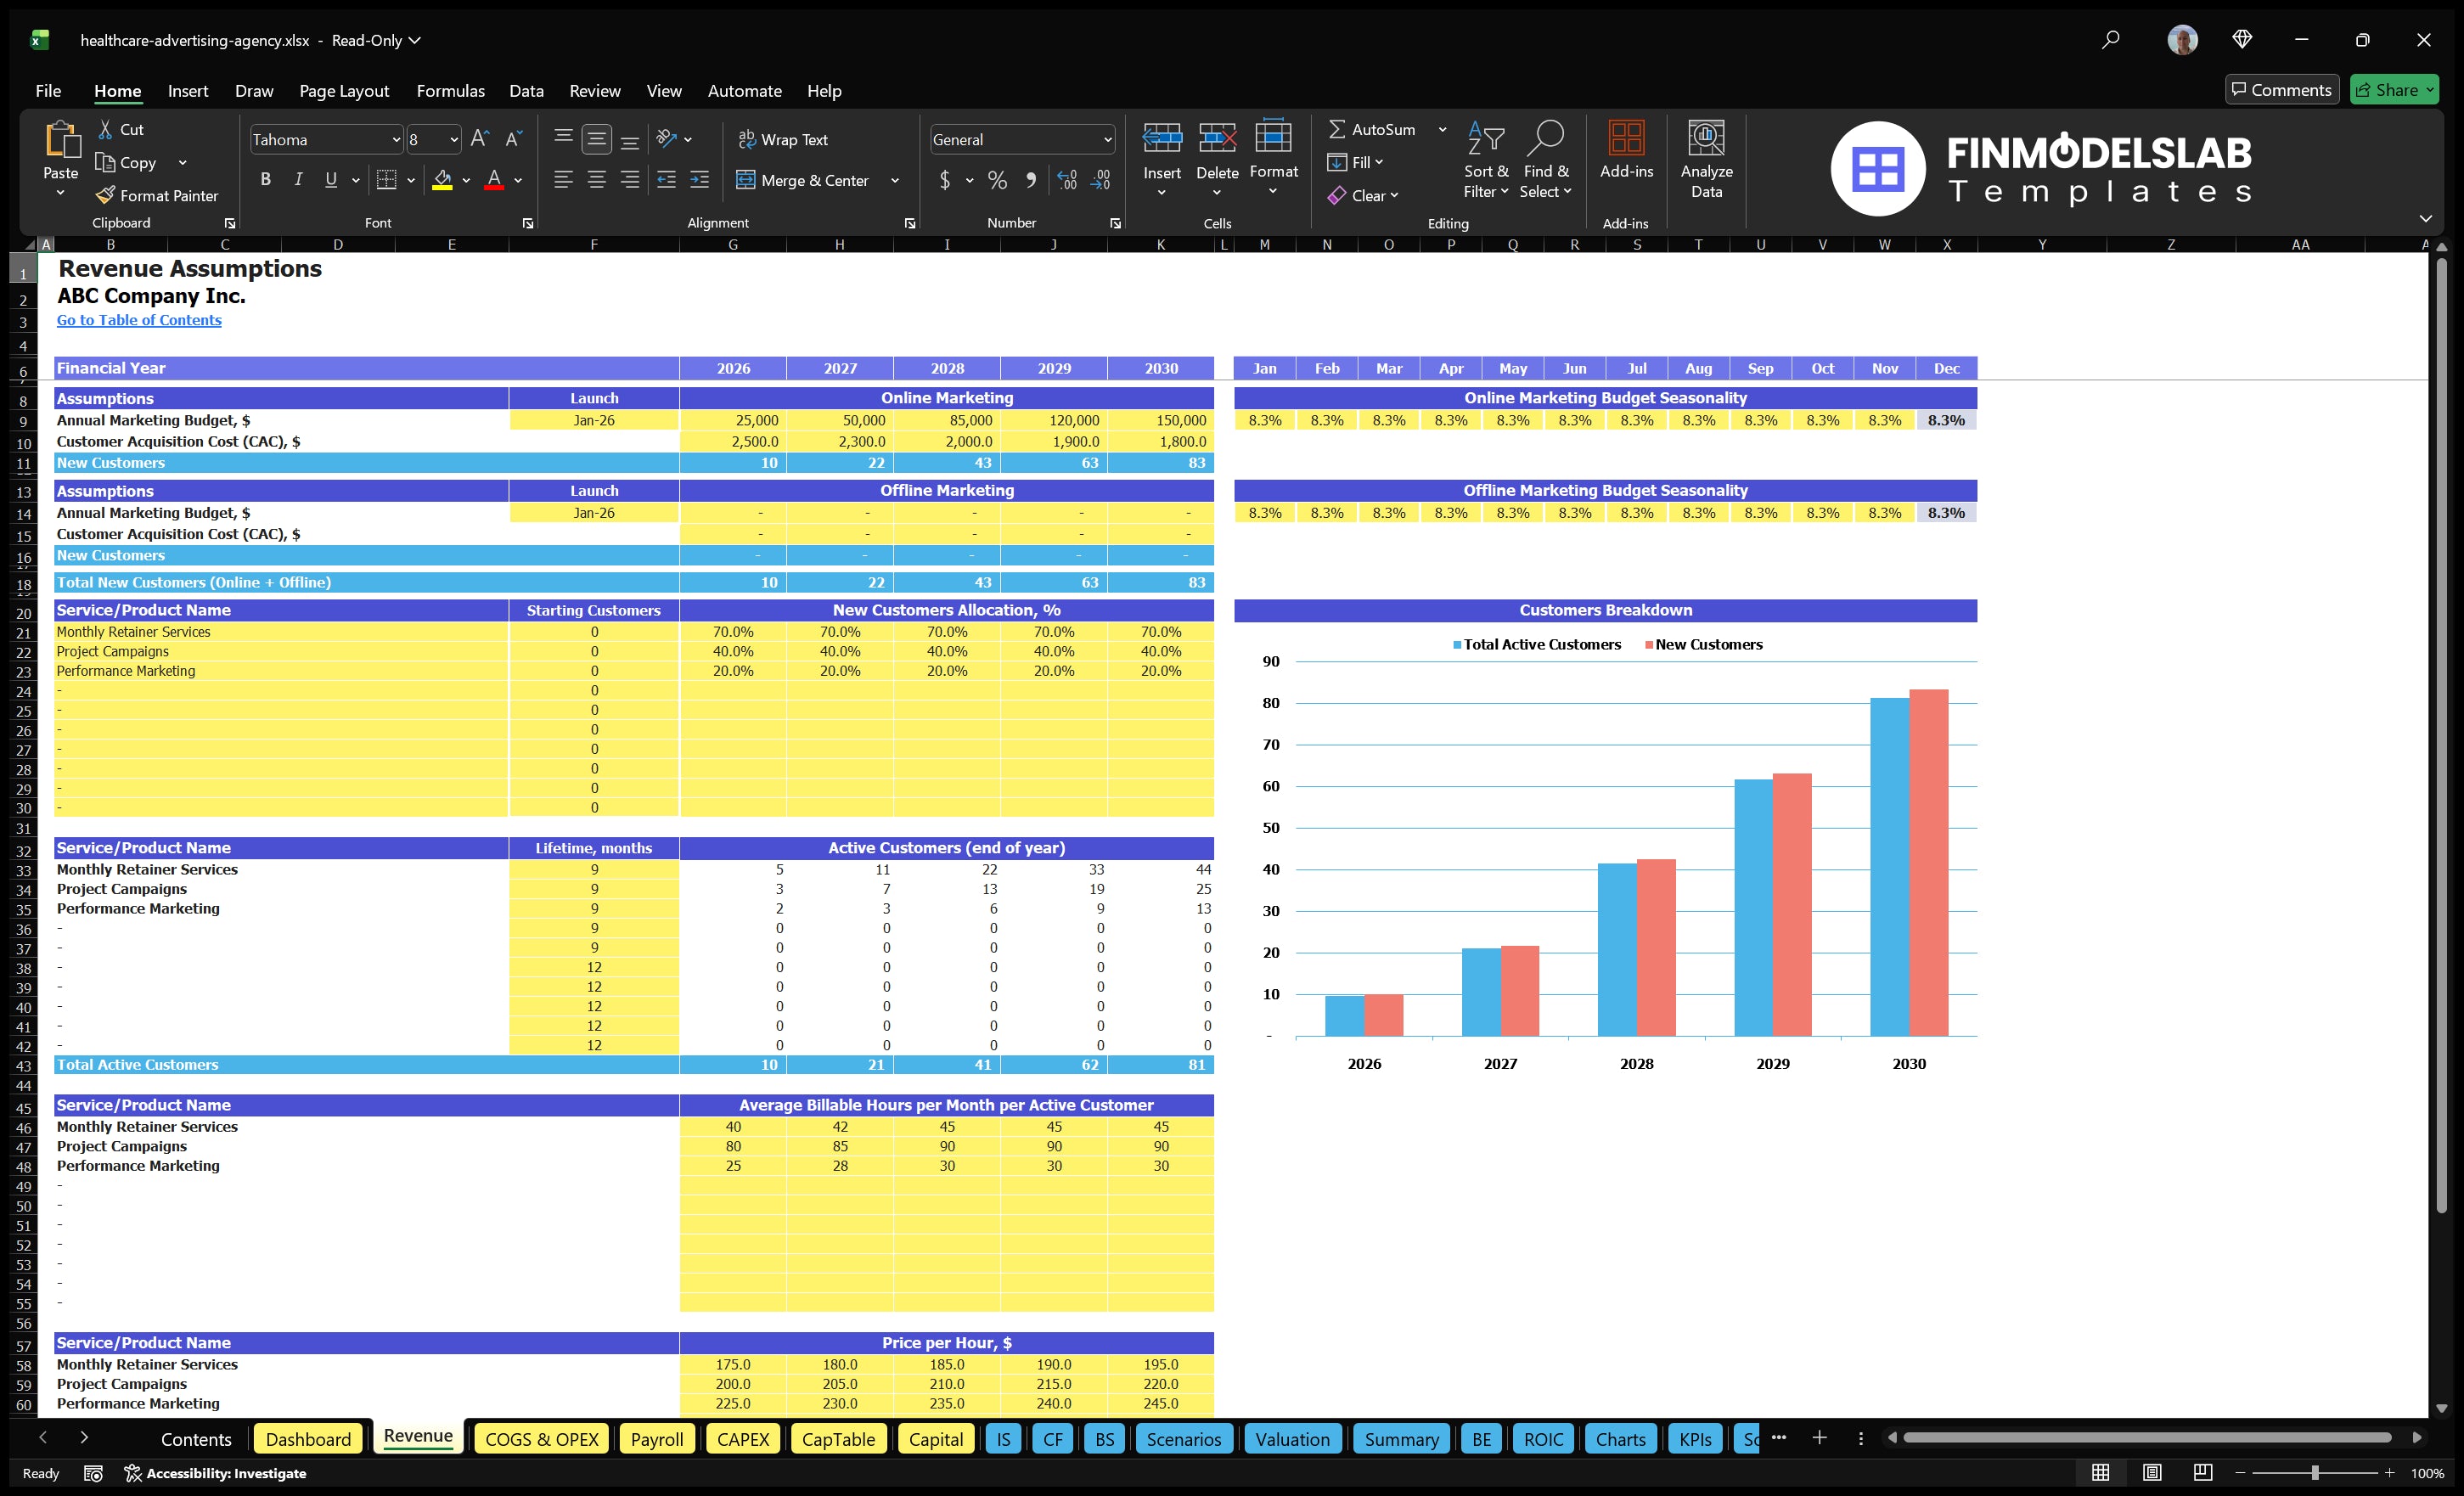Select the Revenue sheet tab

pos(417,1437)
